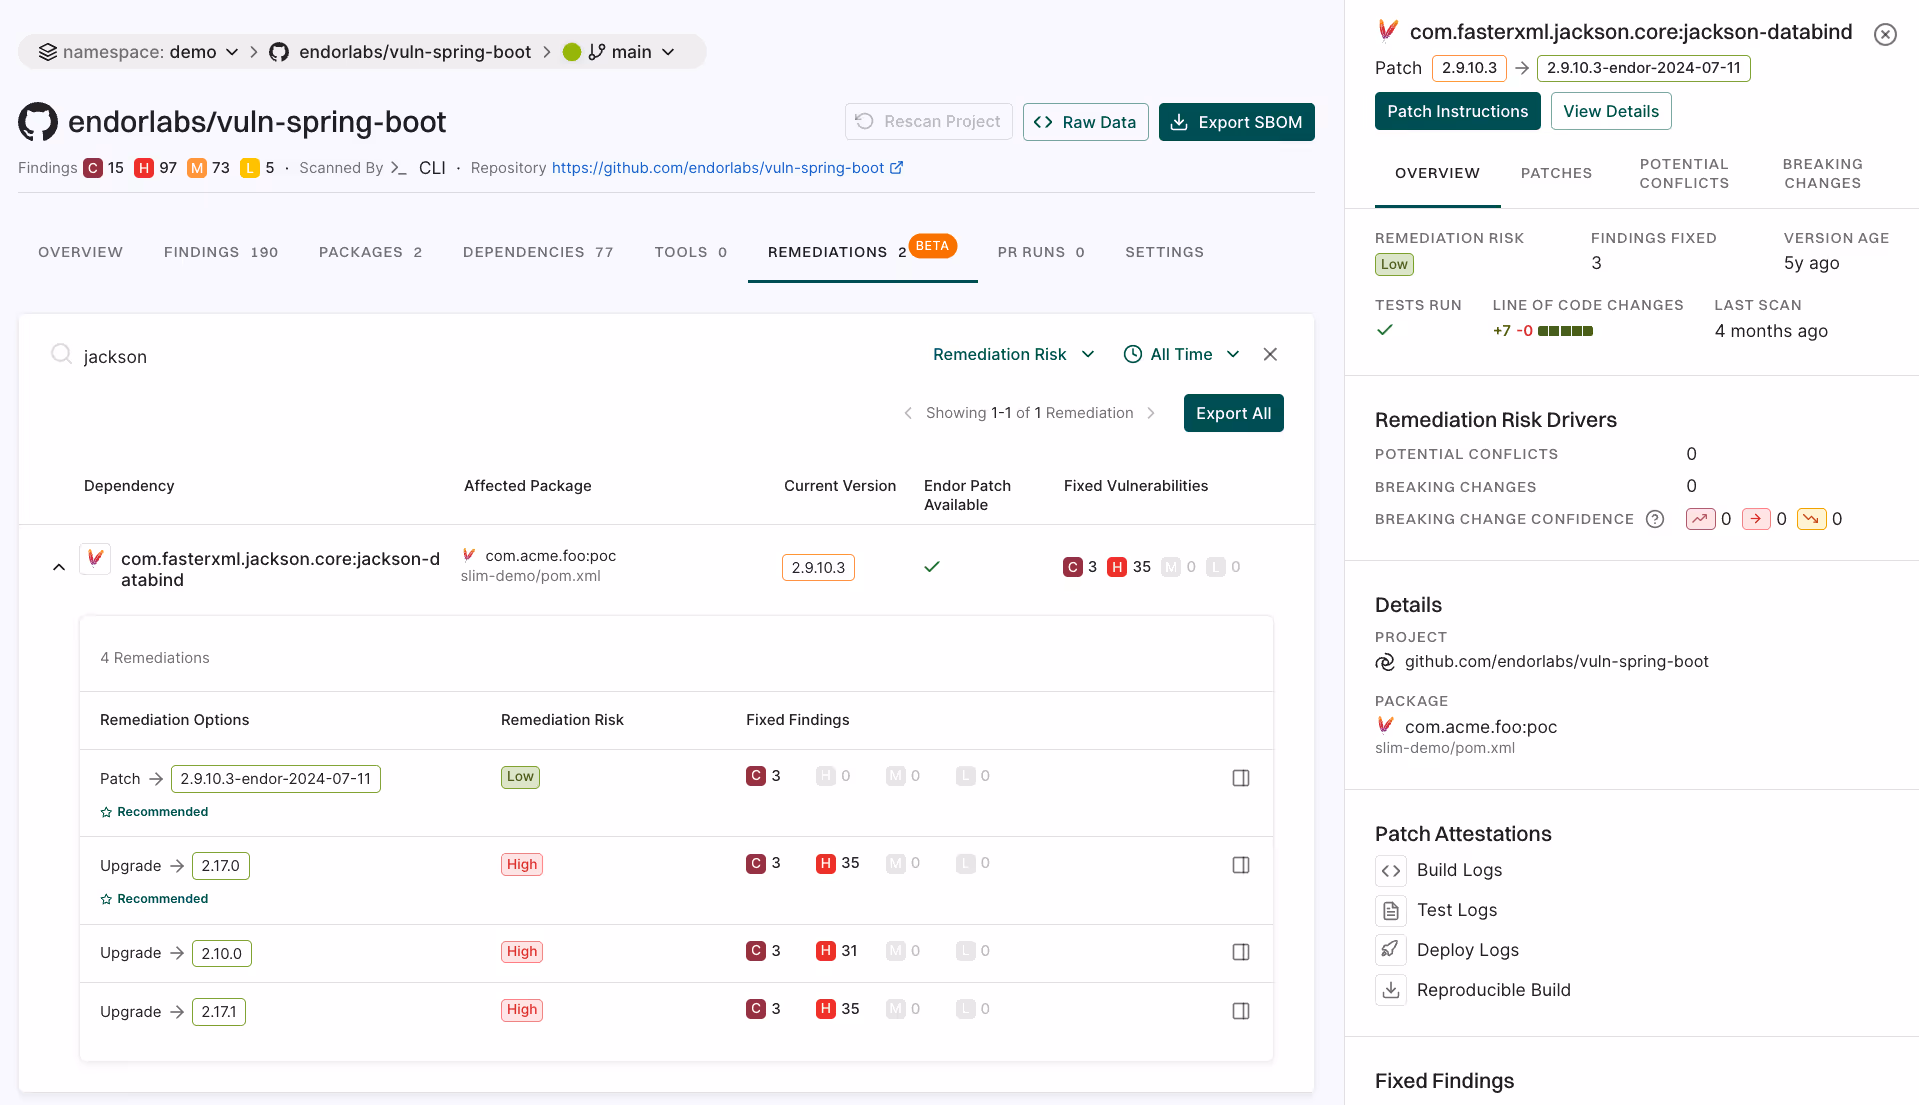Click the Rescan Project button
Screen dimensions: 1919x1105
[929, 121]
